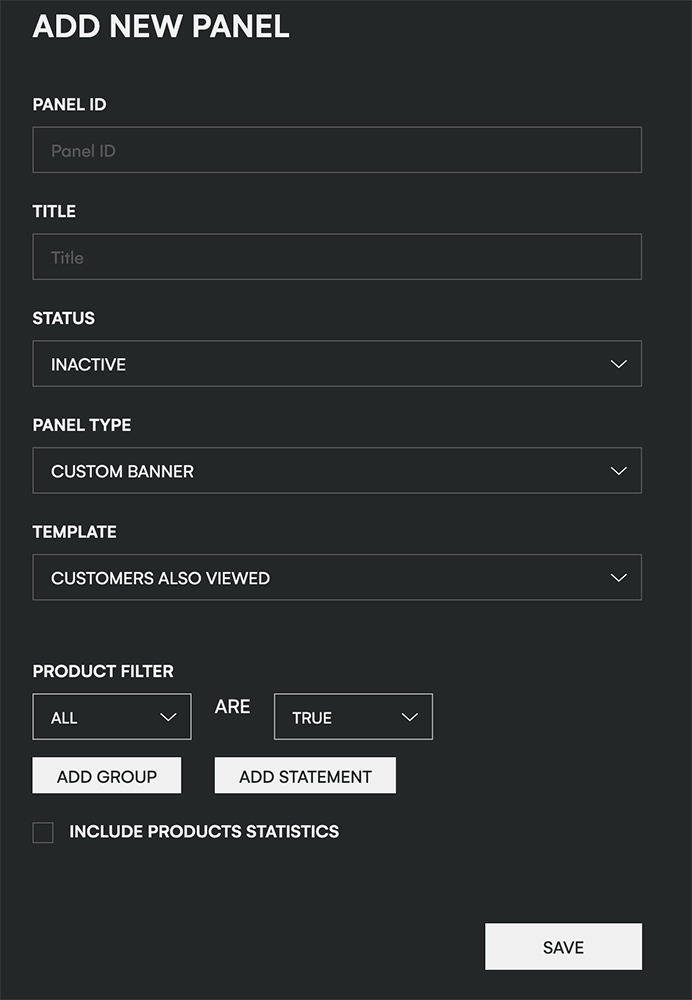The image size is (692, 1000).
Task: Focus the Title input field
Action: 337,257
